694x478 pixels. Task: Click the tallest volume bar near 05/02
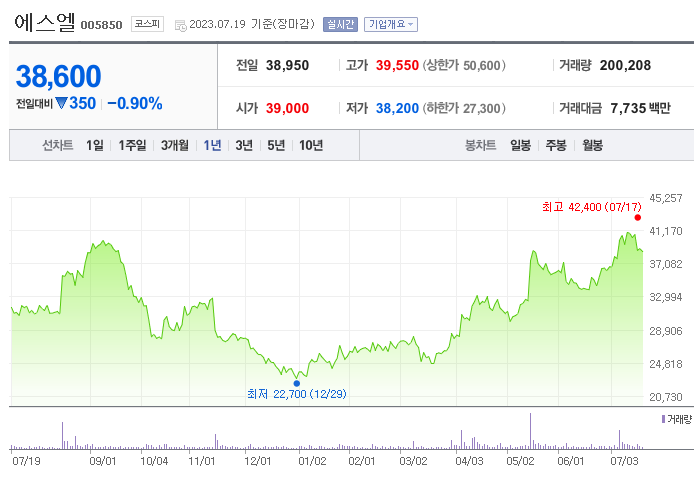coord(530,431)
